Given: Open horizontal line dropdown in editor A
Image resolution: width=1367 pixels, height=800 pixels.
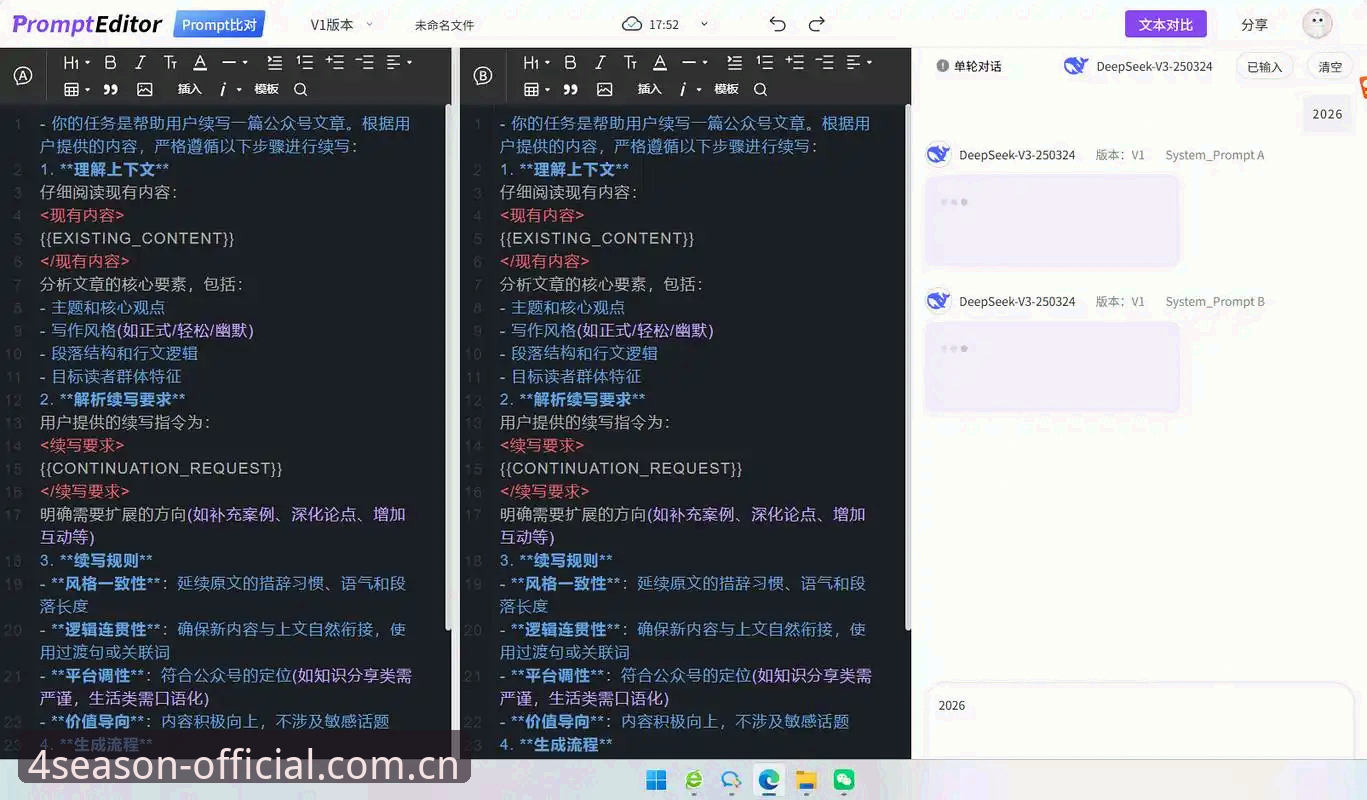Looking at the screenshot, I should click(234, 62).
